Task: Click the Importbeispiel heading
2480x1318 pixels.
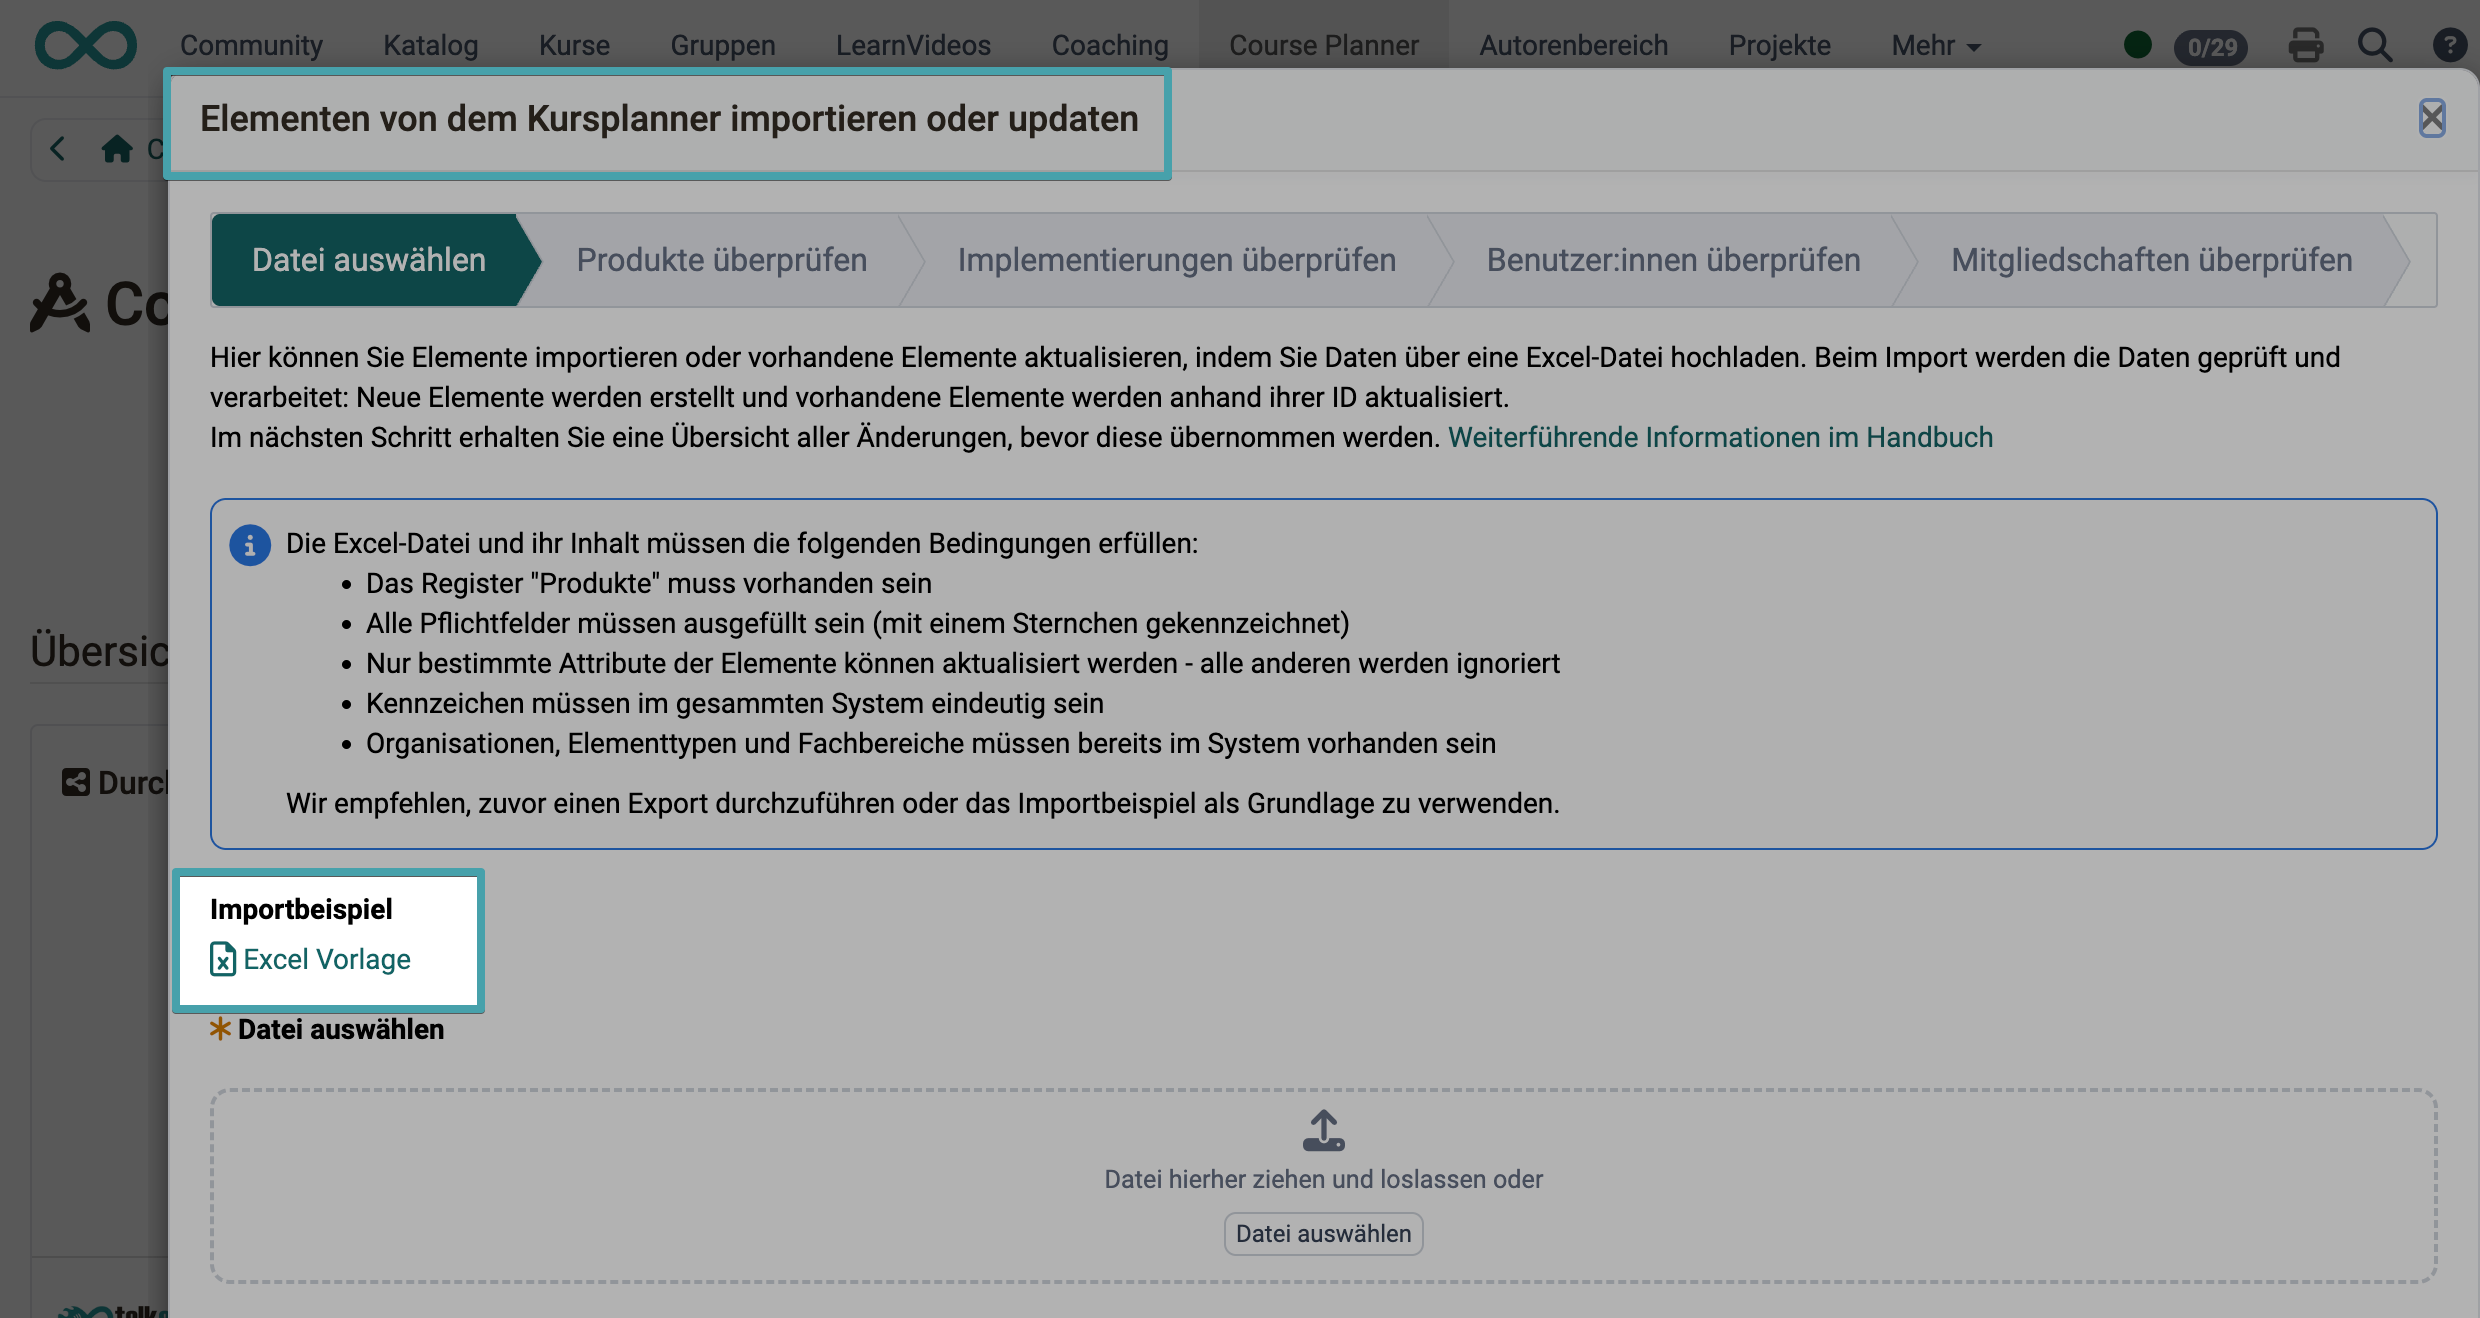Action: (x=301, y=909)
